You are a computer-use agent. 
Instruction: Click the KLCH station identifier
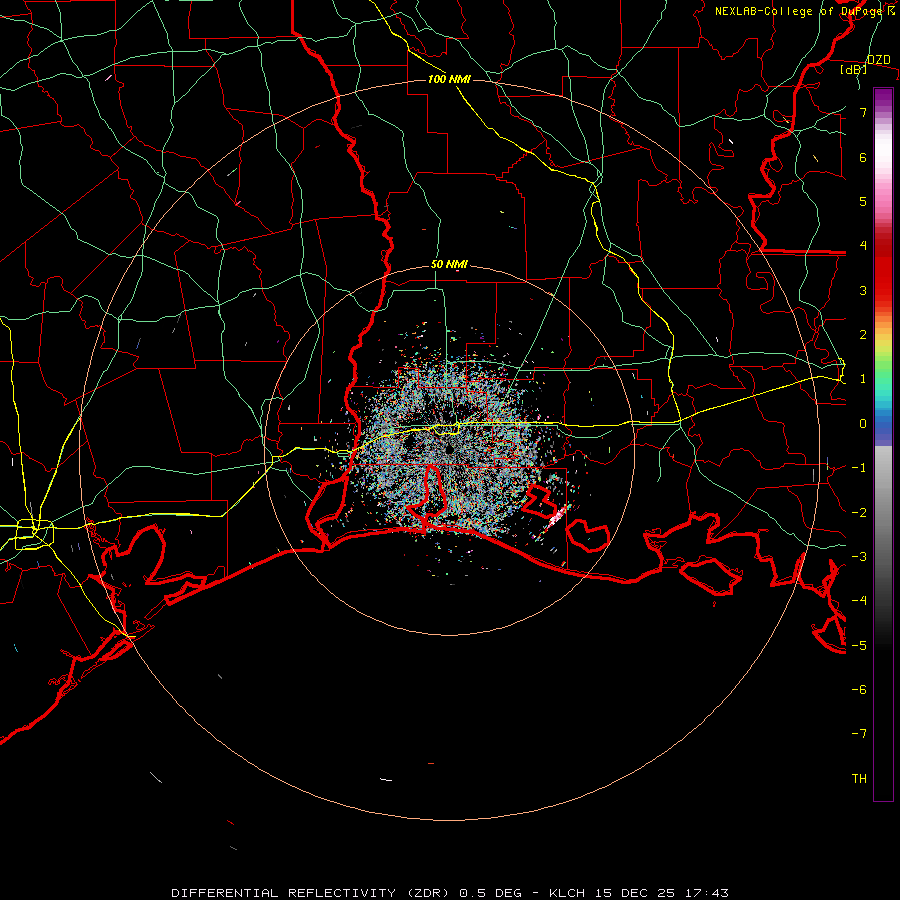point(567,893)
